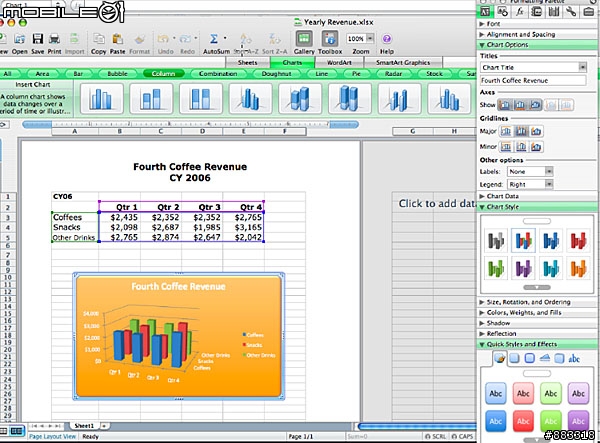Choose the red chart style
Image resolution: width=600 pixels, height=443 pixels.
(x=578, y=240)
